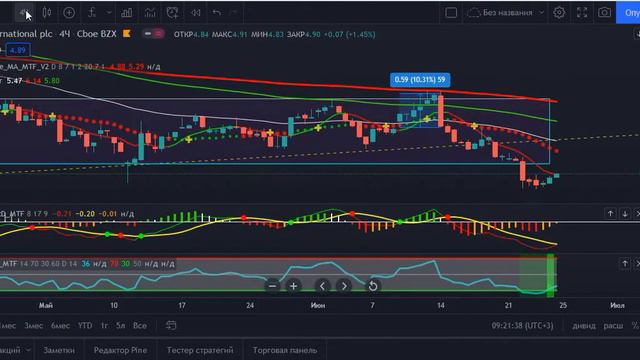Viewport: 640px width, 360px height.
Task: Reset the chart view with circular arrow
Action: point(373,286)
